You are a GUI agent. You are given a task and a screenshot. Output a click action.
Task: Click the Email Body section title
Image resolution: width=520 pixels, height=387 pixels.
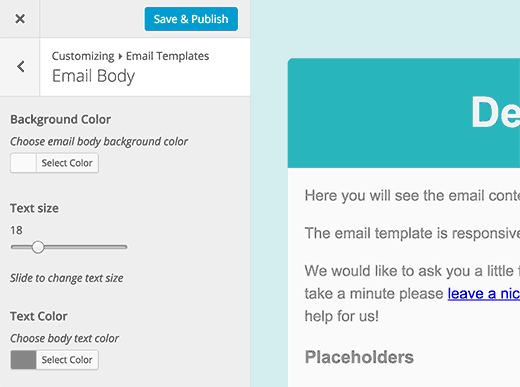[94, 76]
